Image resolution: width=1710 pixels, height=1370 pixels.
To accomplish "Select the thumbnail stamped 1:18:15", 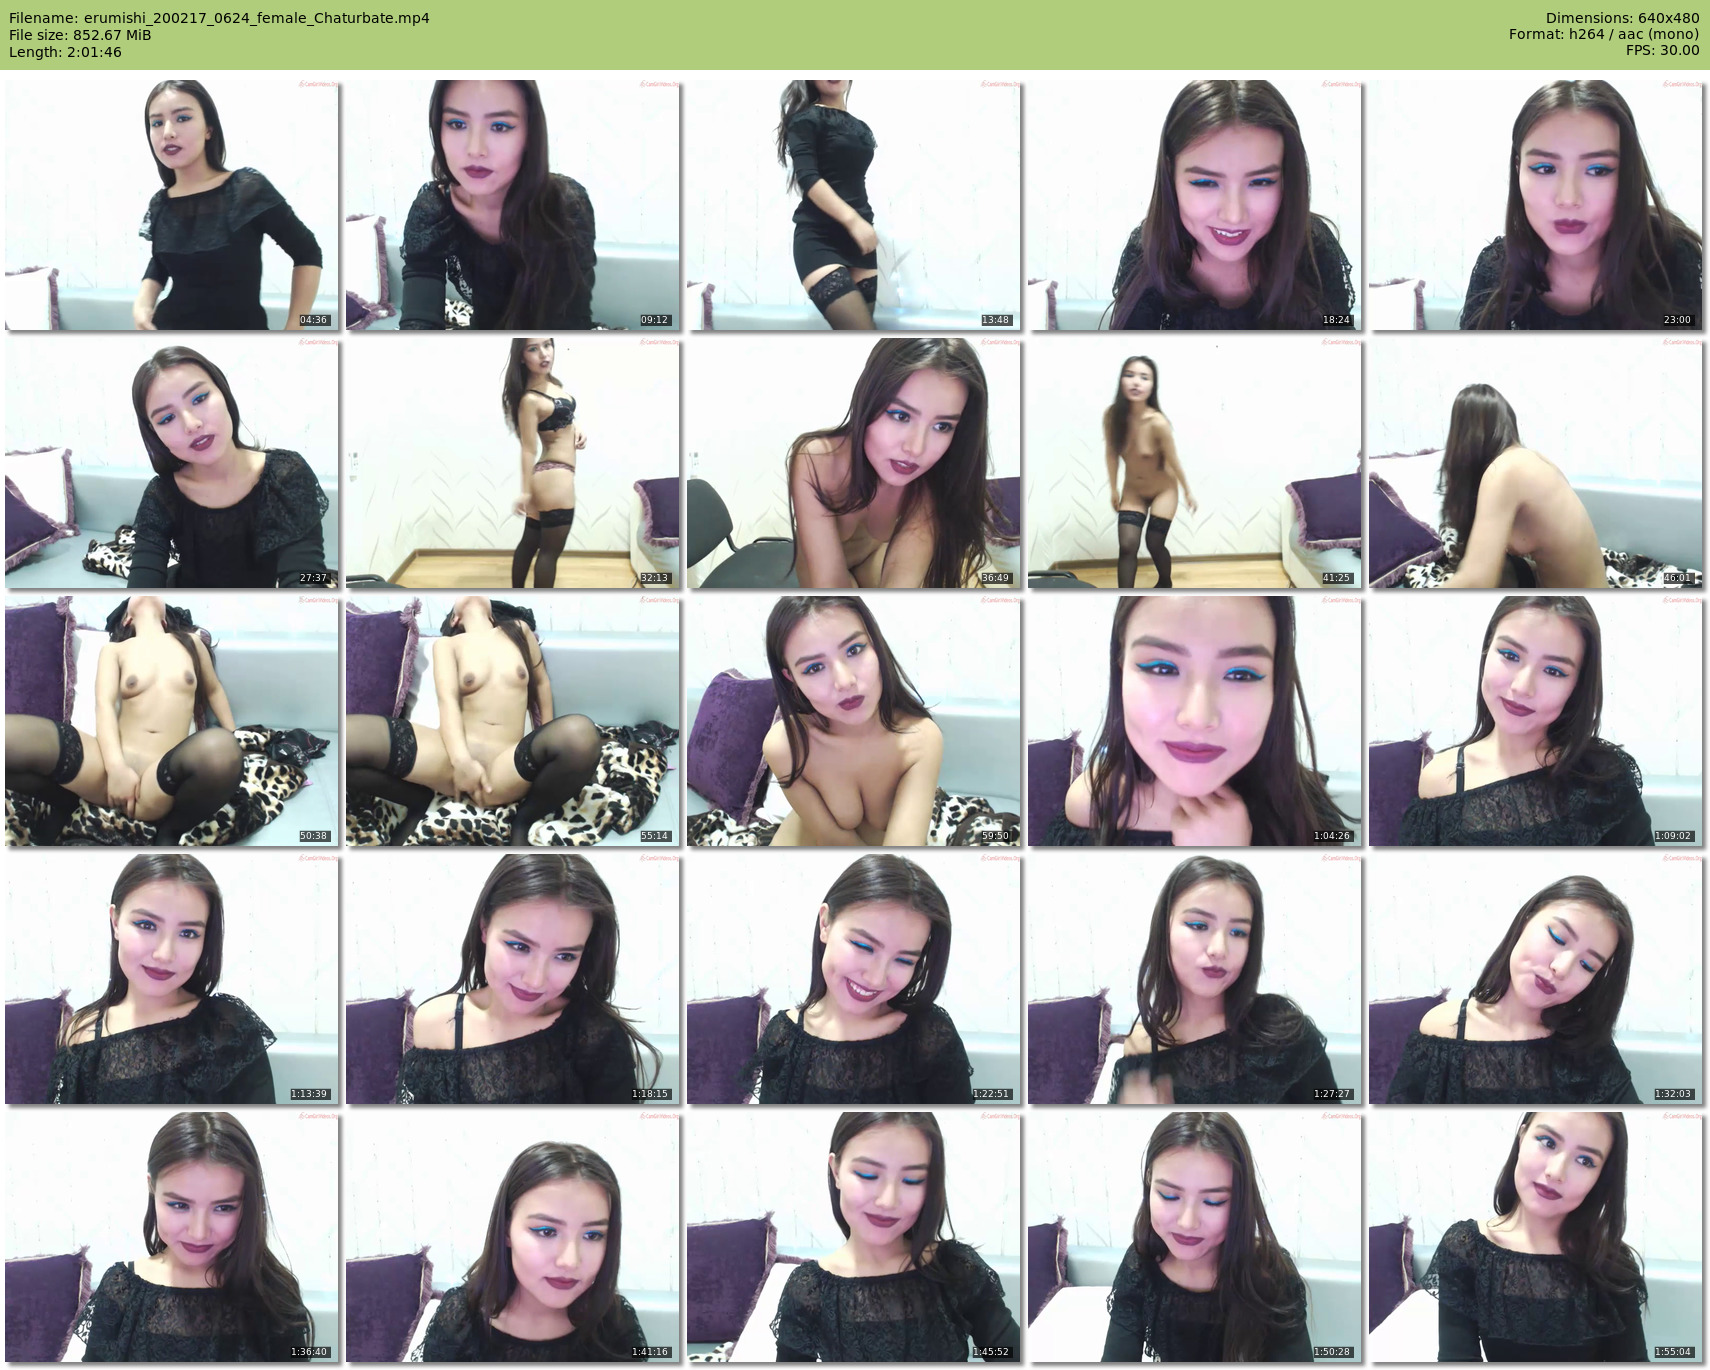I will pyautogui.click(x=513, y=979).
